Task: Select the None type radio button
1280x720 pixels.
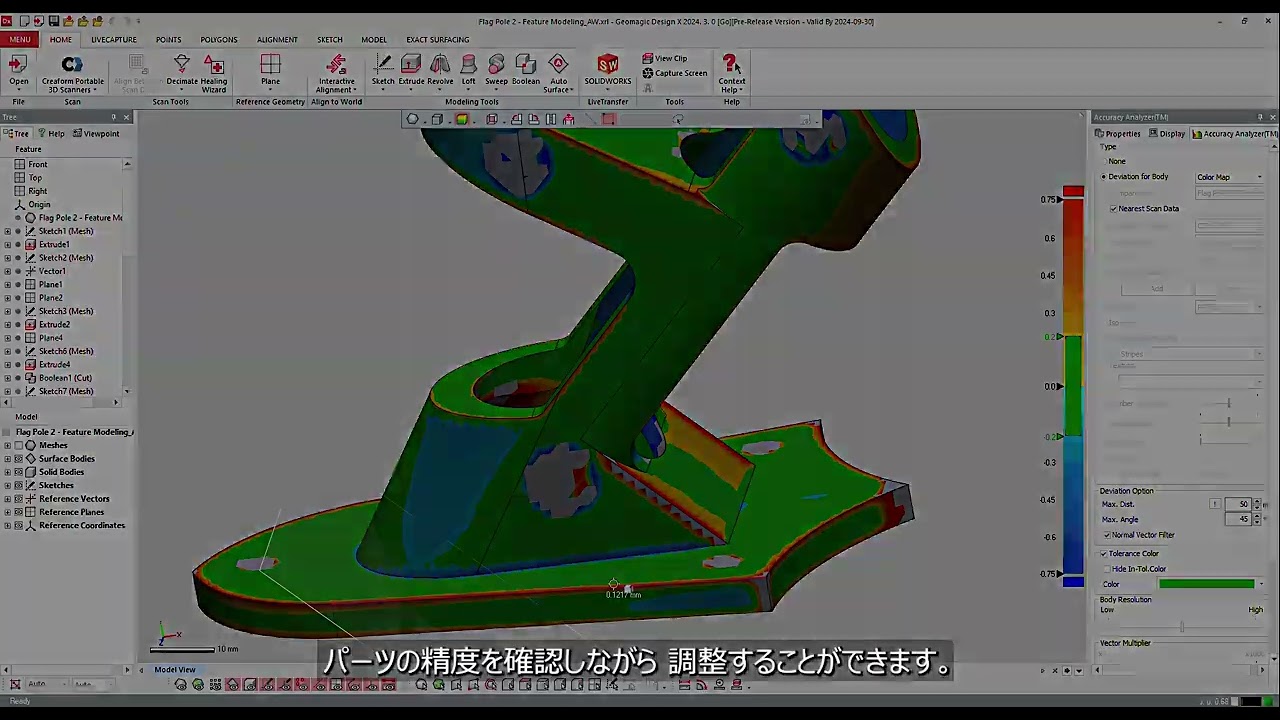Action: coord(1104,161)
